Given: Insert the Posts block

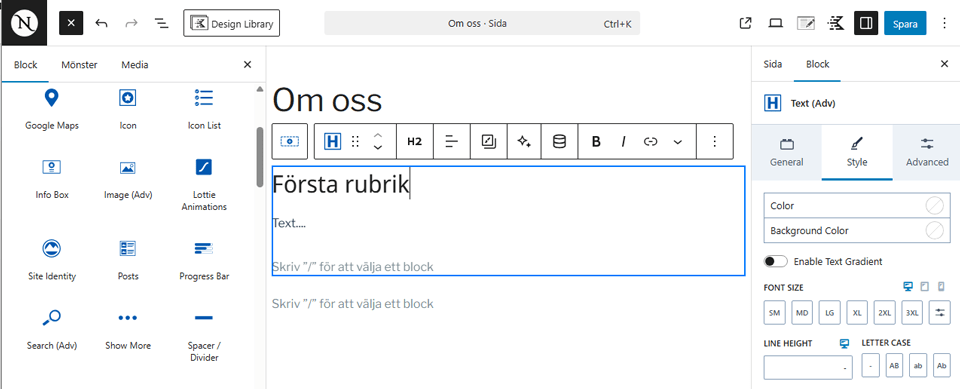Looking at the screenshot, I should [x=128, y=260].
